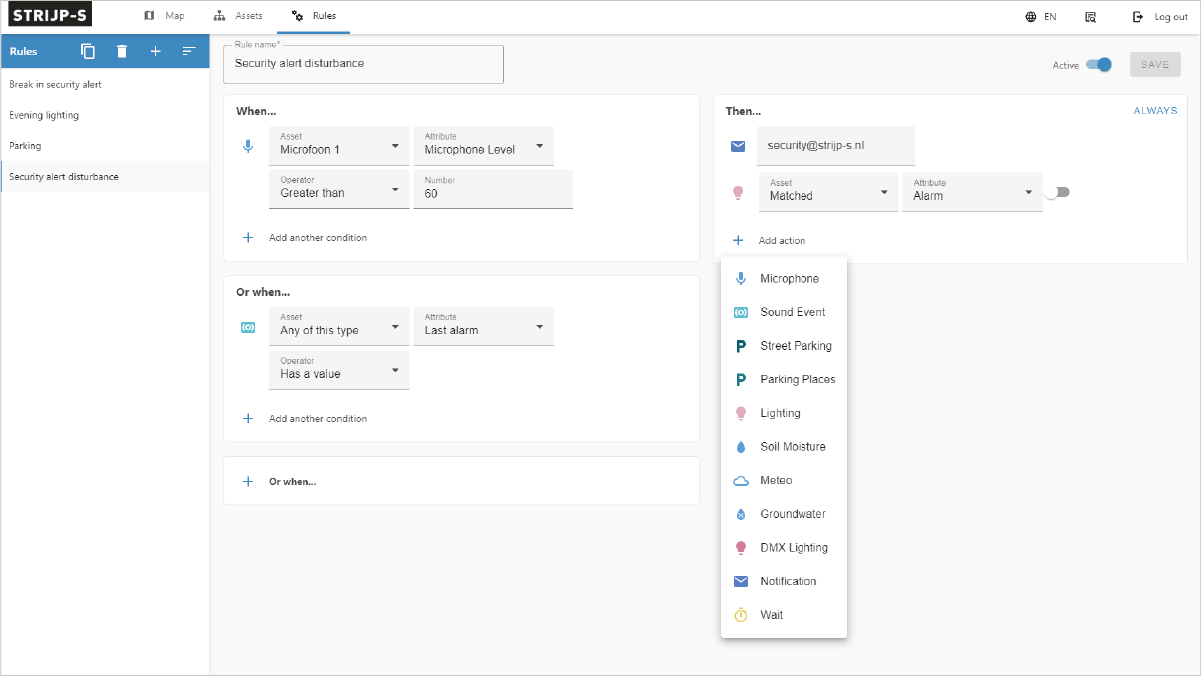The image size is (1201, 676).
Task: Click the envelope icon beside security email
Action: [x=738, y=146]
